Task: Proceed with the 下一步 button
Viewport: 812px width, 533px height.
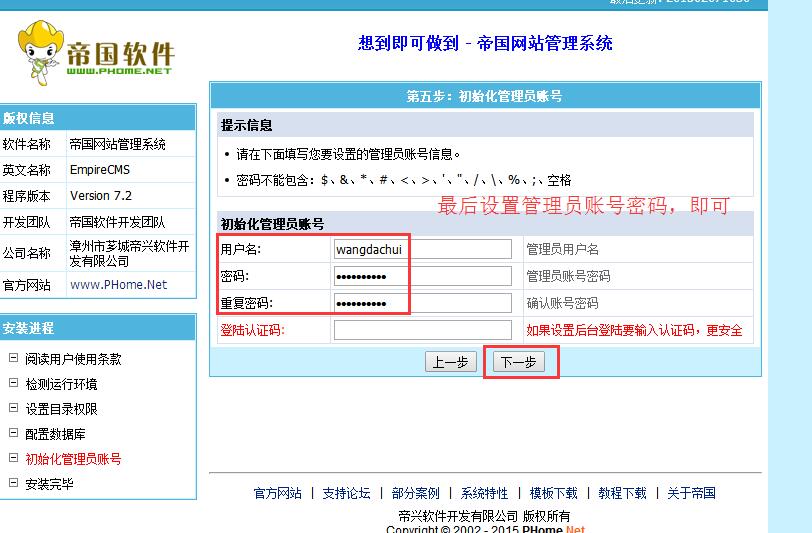Action: (x=518, y=362)
